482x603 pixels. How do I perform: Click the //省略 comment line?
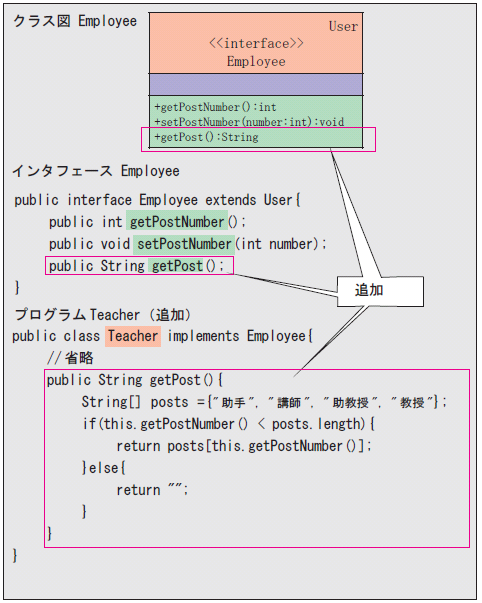(x=70, y=358)
